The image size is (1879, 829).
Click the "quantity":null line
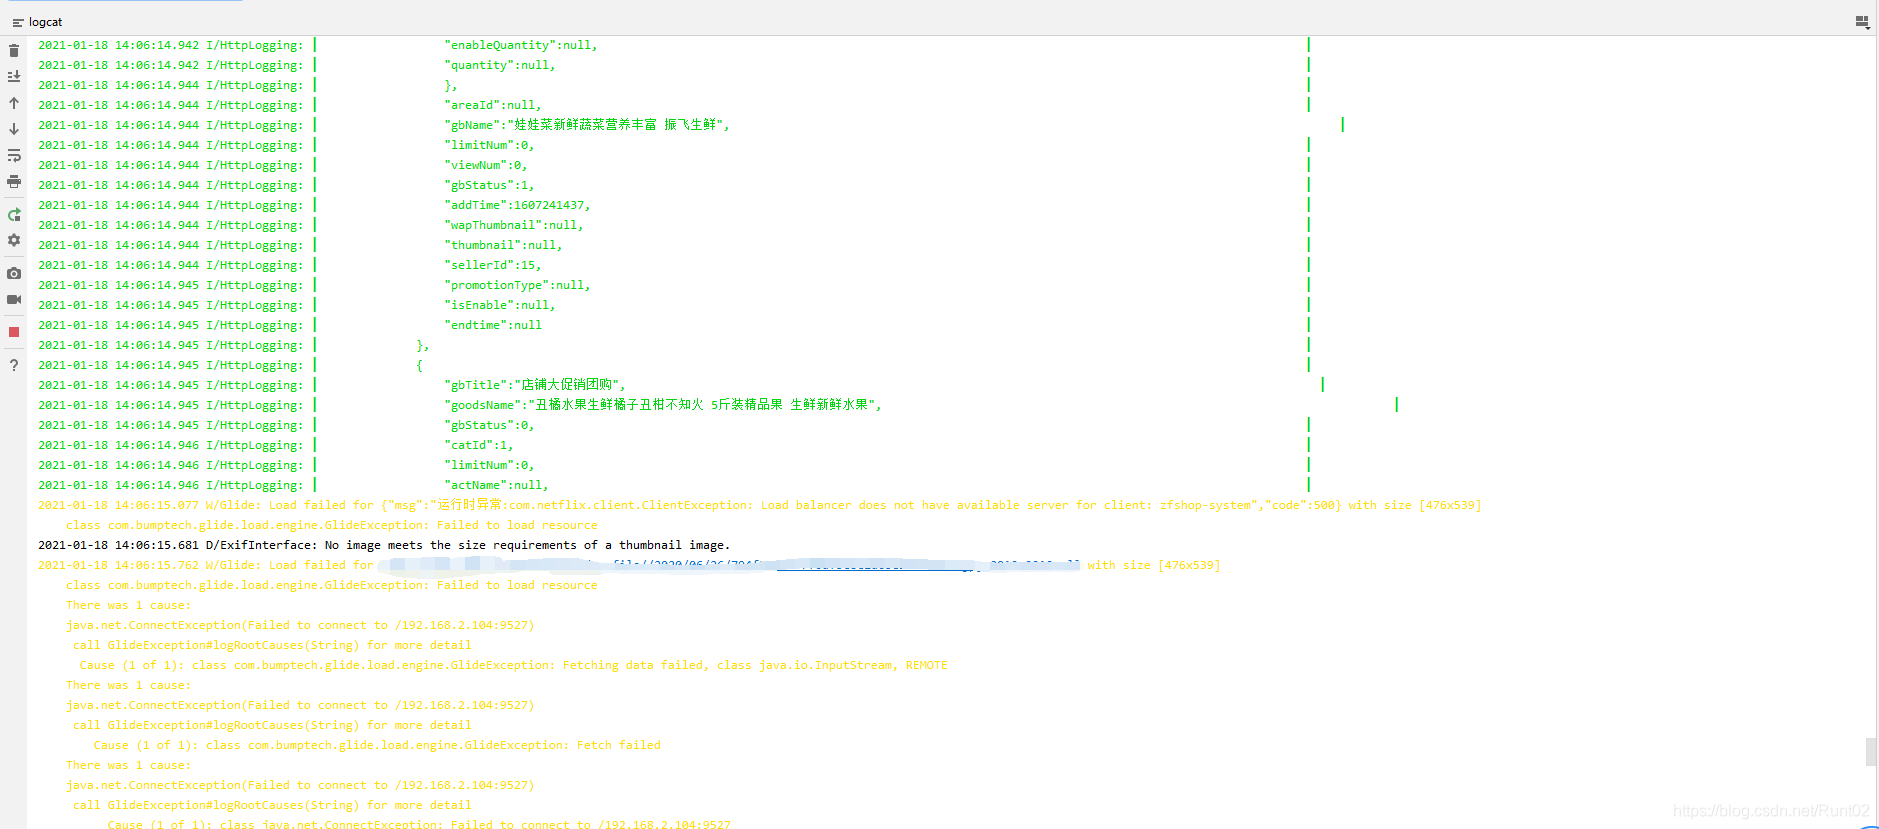[x=499, y=65]
